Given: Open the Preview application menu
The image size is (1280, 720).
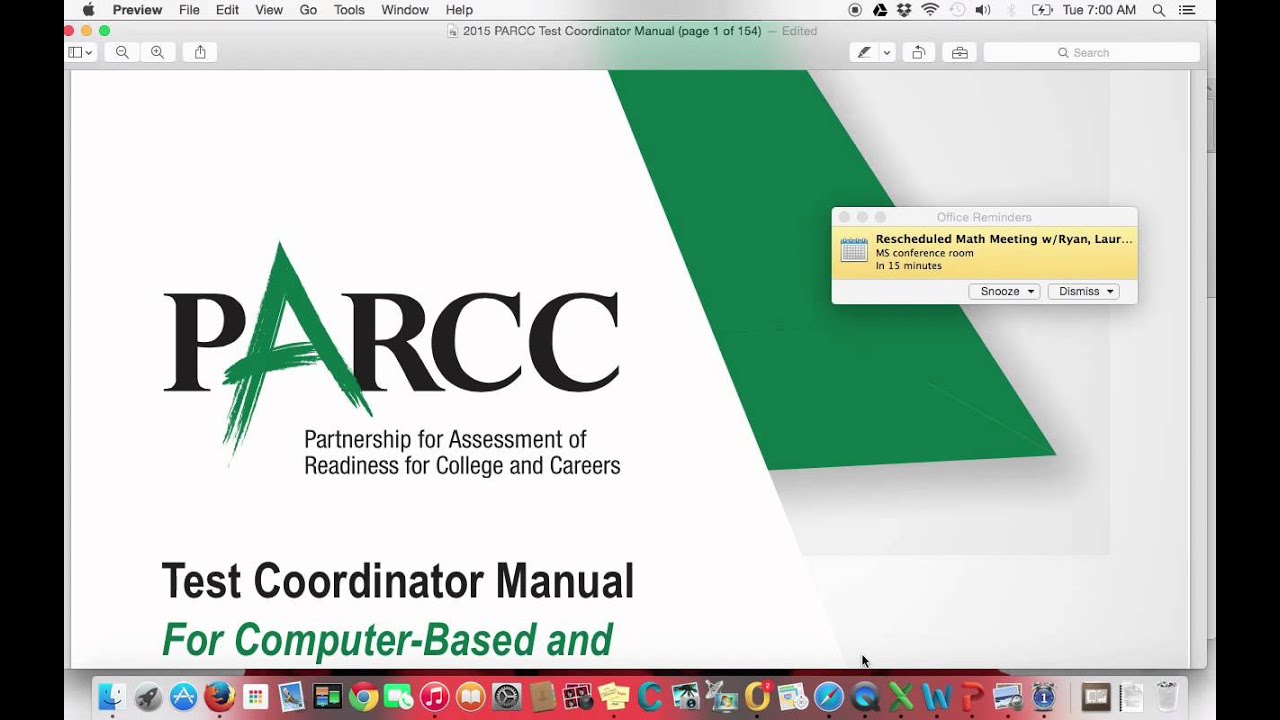Looking at the screenshot, I should [x=137, y=10].
